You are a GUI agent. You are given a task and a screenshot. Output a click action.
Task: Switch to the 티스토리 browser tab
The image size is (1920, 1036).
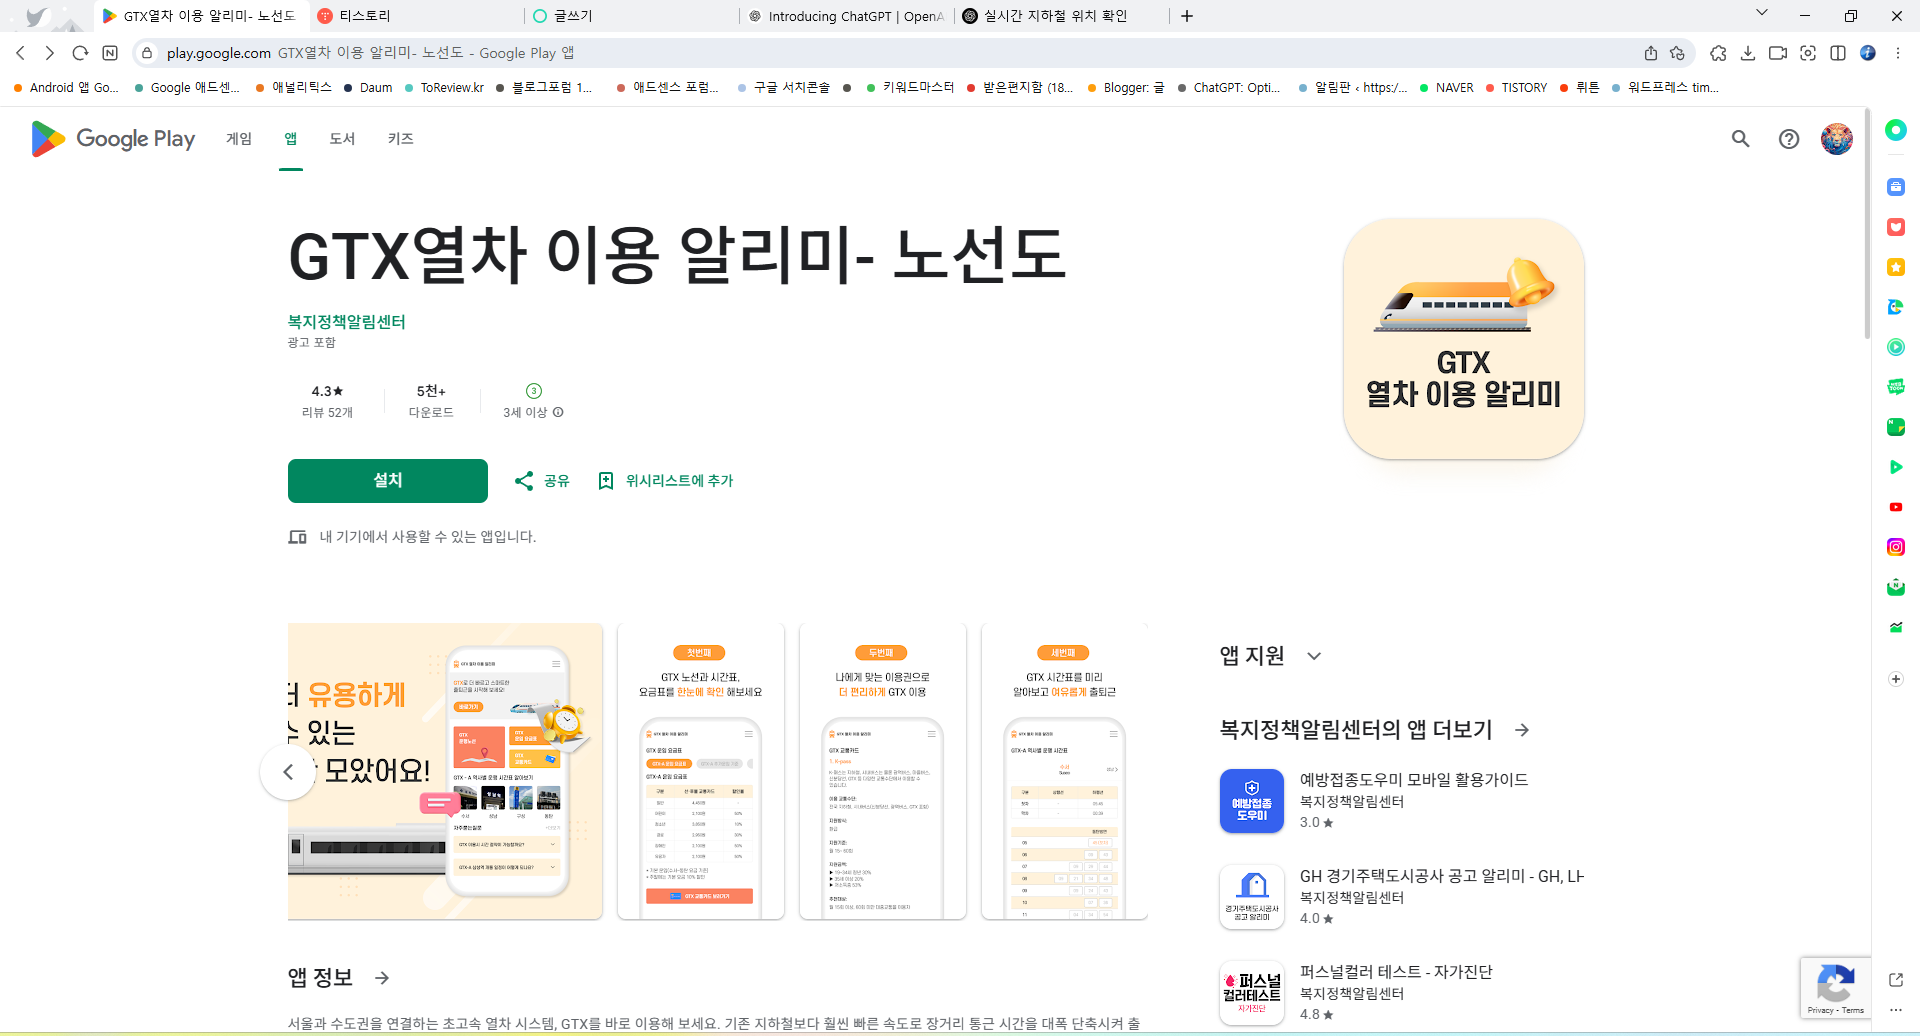tap(418, 16)
